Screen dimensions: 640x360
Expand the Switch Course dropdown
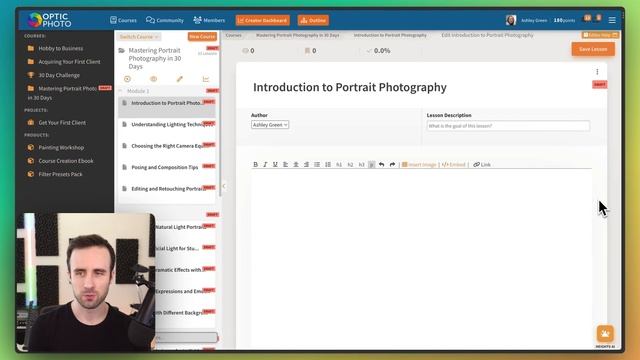click(139, 37)
